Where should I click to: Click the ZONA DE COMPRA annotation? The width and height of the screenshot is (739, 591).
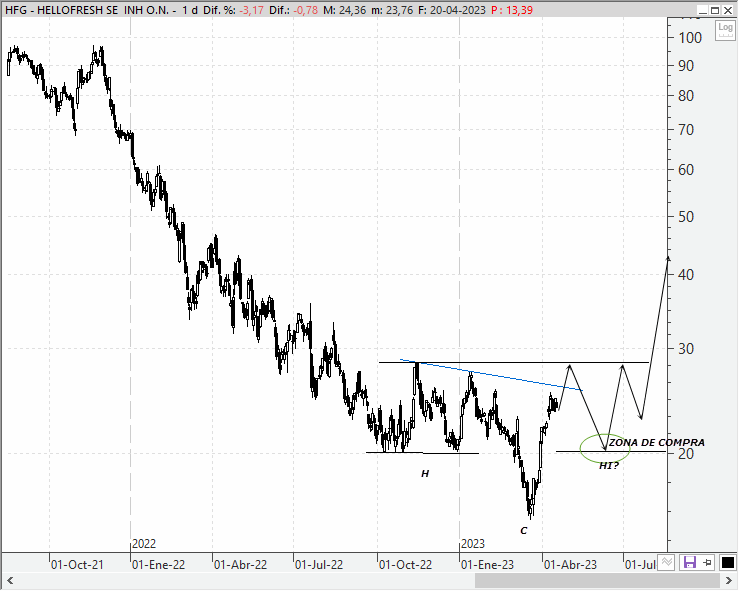[x=657, y=443]
